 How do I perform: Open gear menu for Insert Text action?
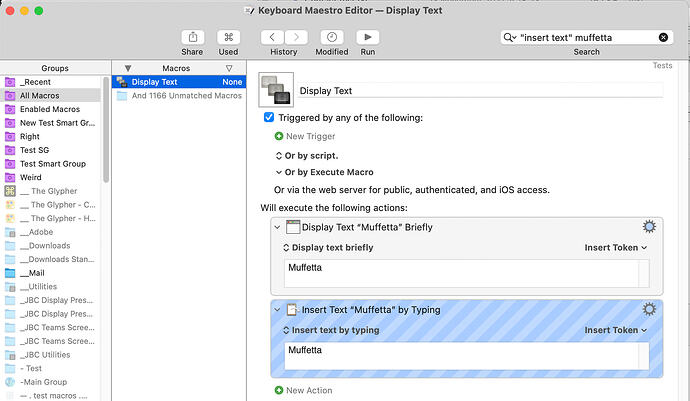[x=649, y=310]
